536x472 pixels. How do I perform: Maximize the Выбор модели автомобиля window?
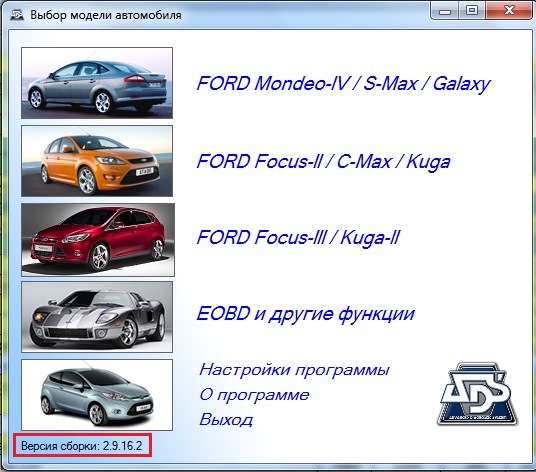click(472, 11)
